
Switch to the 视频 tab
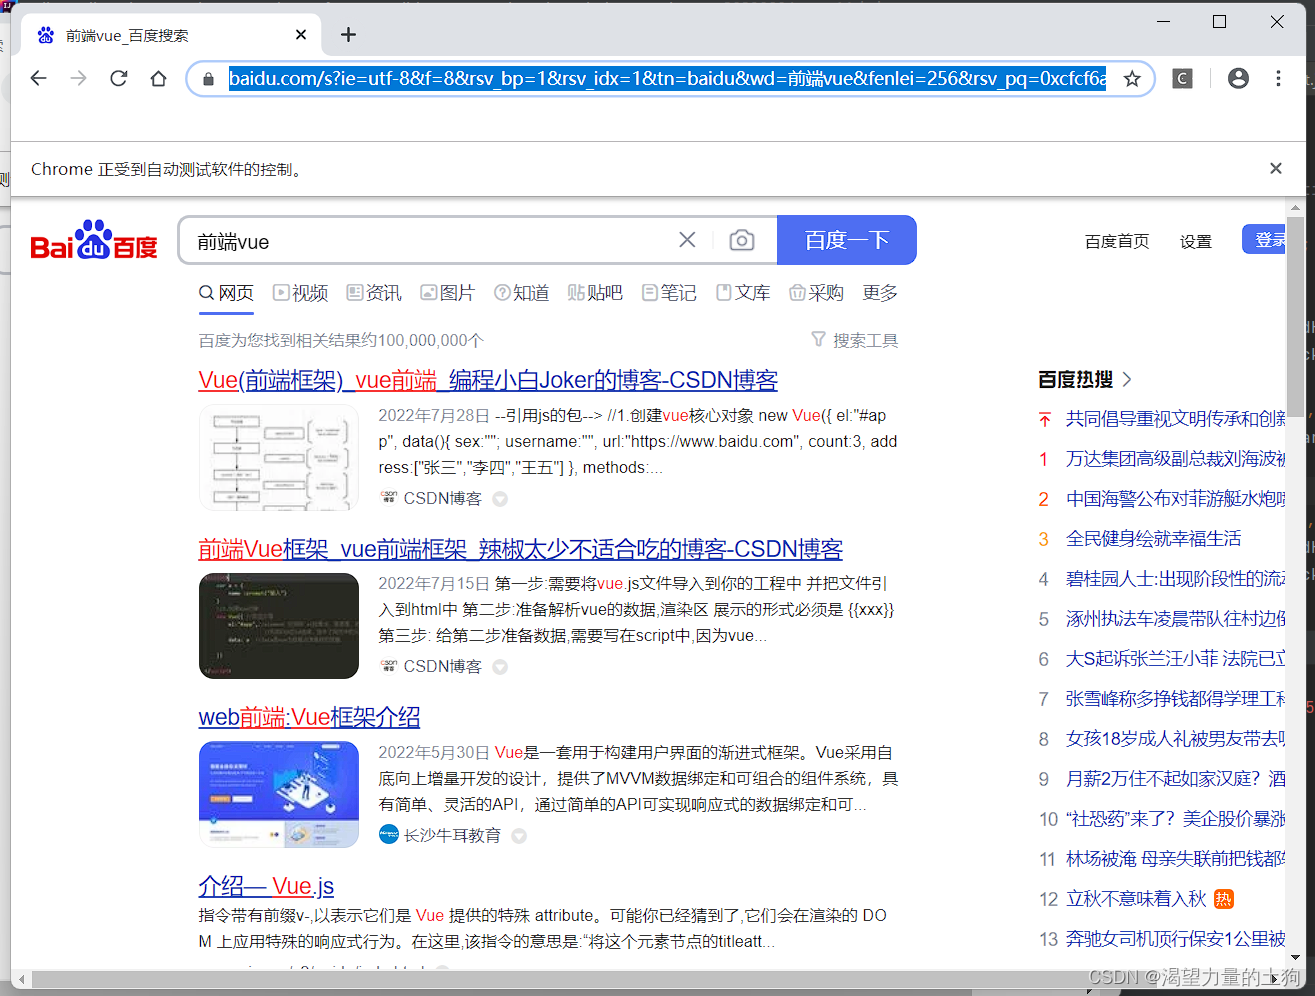tap(301, 292)
